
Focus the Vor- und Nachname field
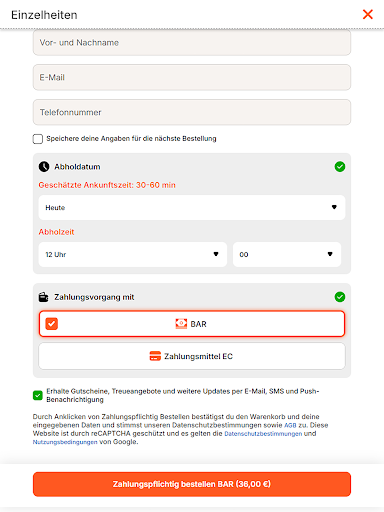(192, 43)
